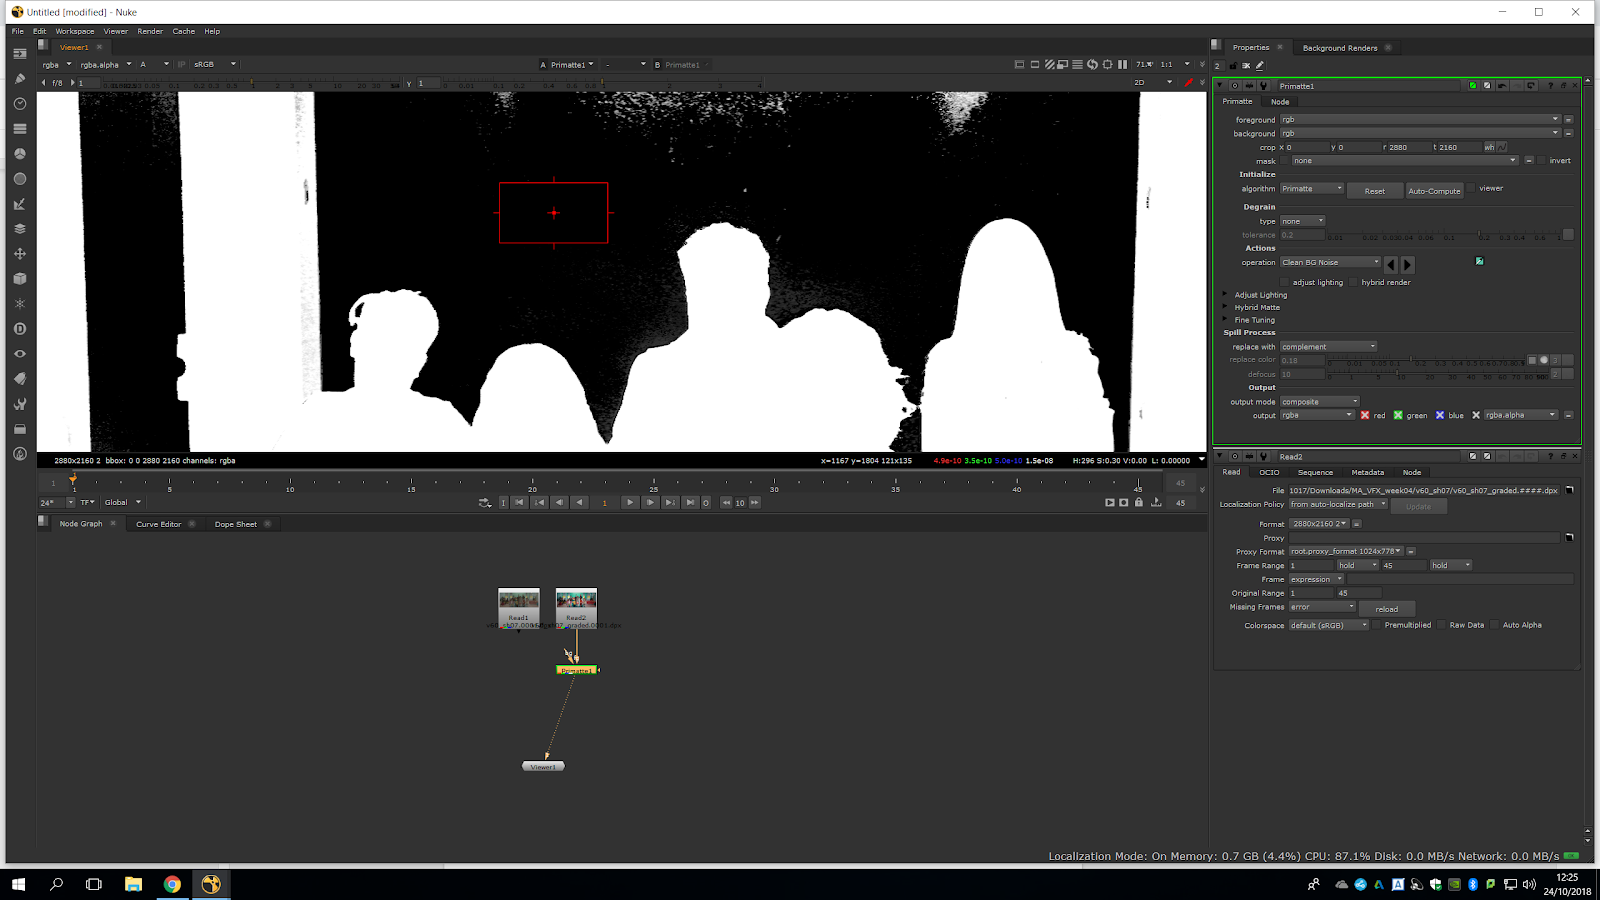This screenshot has height=900, width=1600.
Task: Open the Render menu
Action: [150, 31]
